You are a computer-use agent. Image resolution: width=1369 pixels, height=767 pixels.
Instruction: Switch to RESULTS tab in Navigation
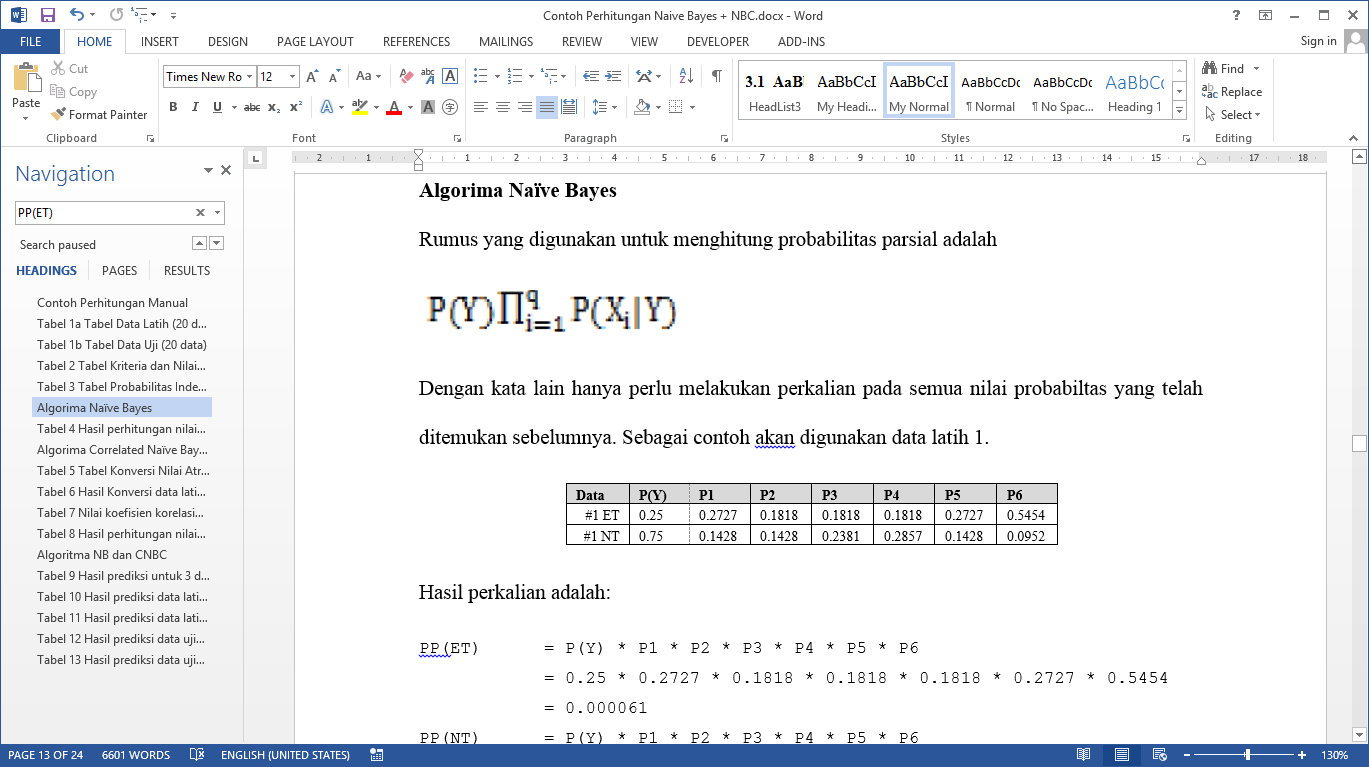click(187, 270)
